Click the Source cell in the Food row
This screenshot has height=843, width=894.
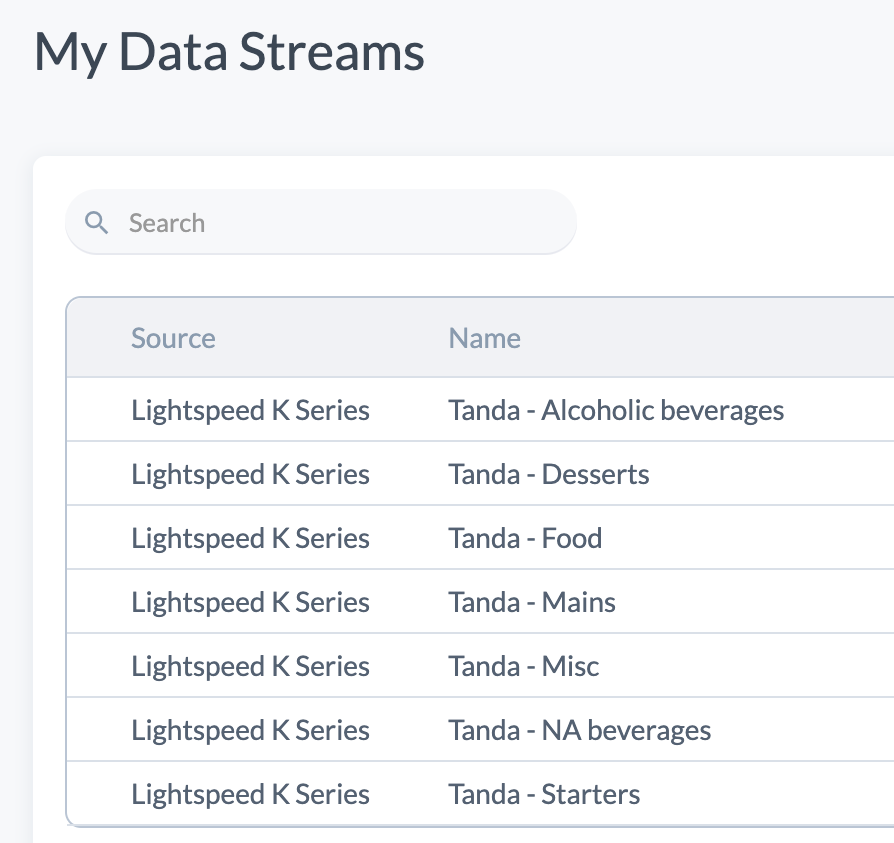coord(250,538)
